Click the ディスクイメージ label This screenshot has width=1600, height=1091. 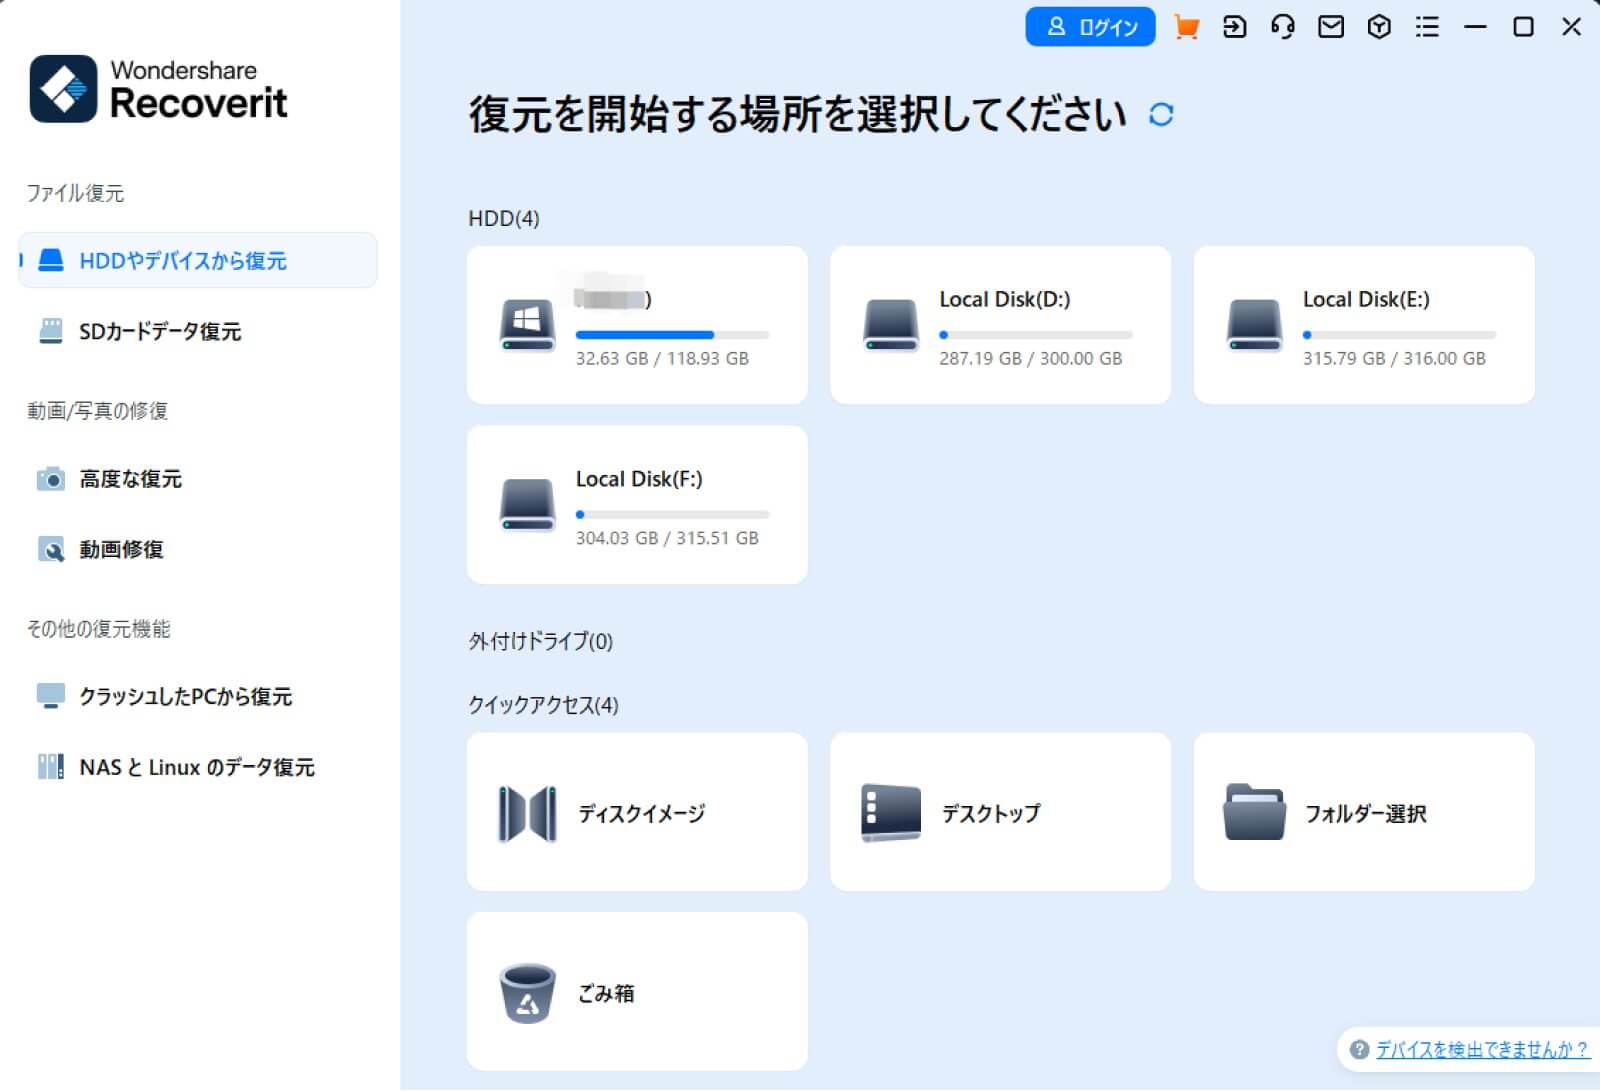(642, 814)
